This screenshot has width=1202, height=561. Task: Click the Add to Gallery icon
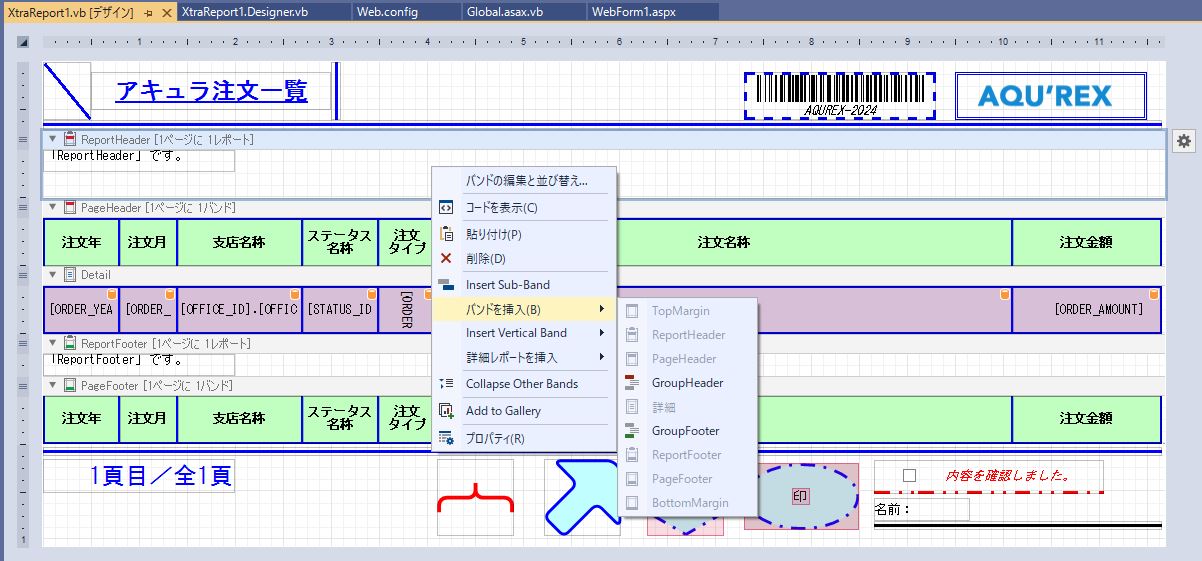tap(446, 411)
